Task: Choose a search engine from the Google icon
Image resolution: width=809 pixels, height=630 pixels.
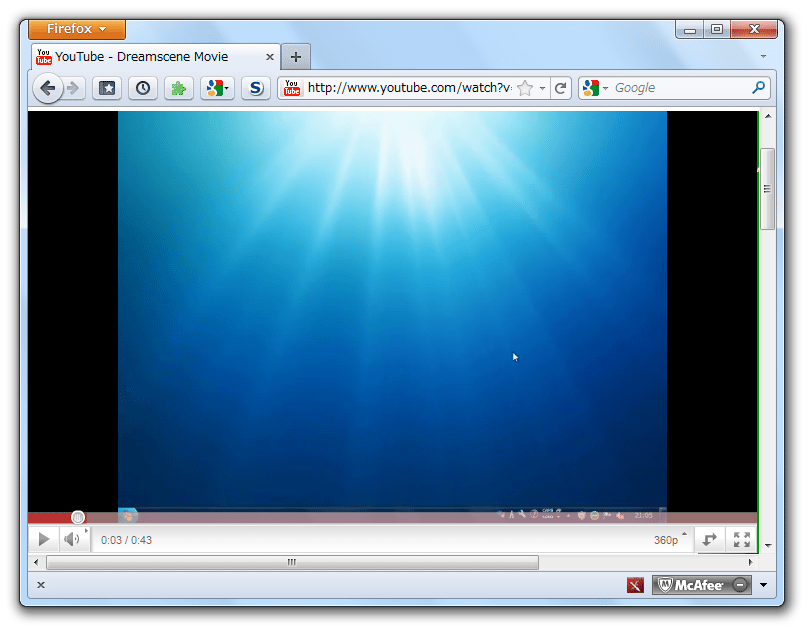Action: pyautogui.click(x=594, y=88)
